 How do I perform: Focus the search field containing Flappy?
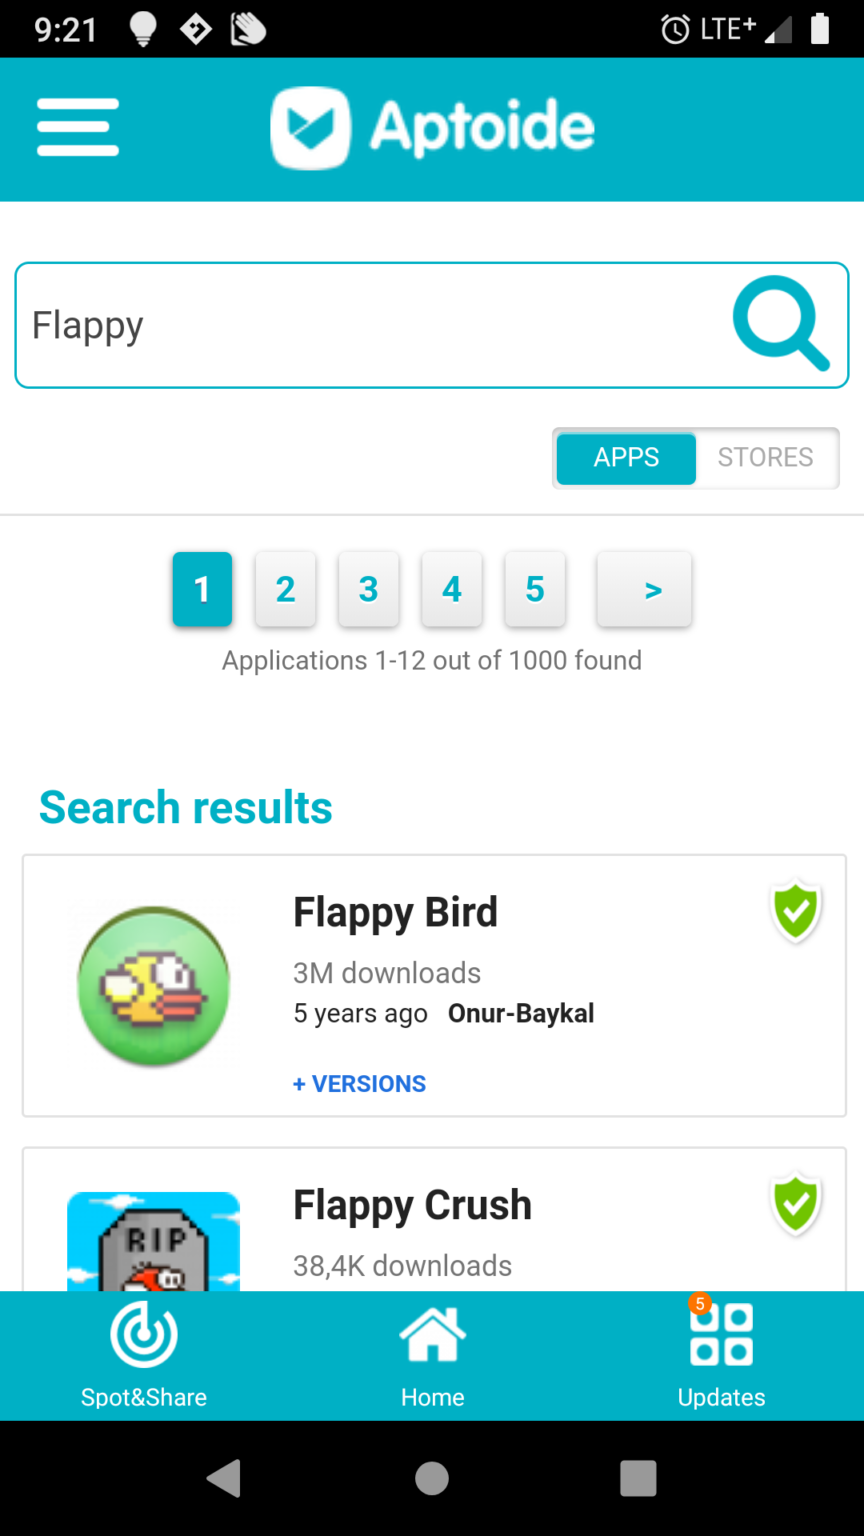(x=370, y=325)
